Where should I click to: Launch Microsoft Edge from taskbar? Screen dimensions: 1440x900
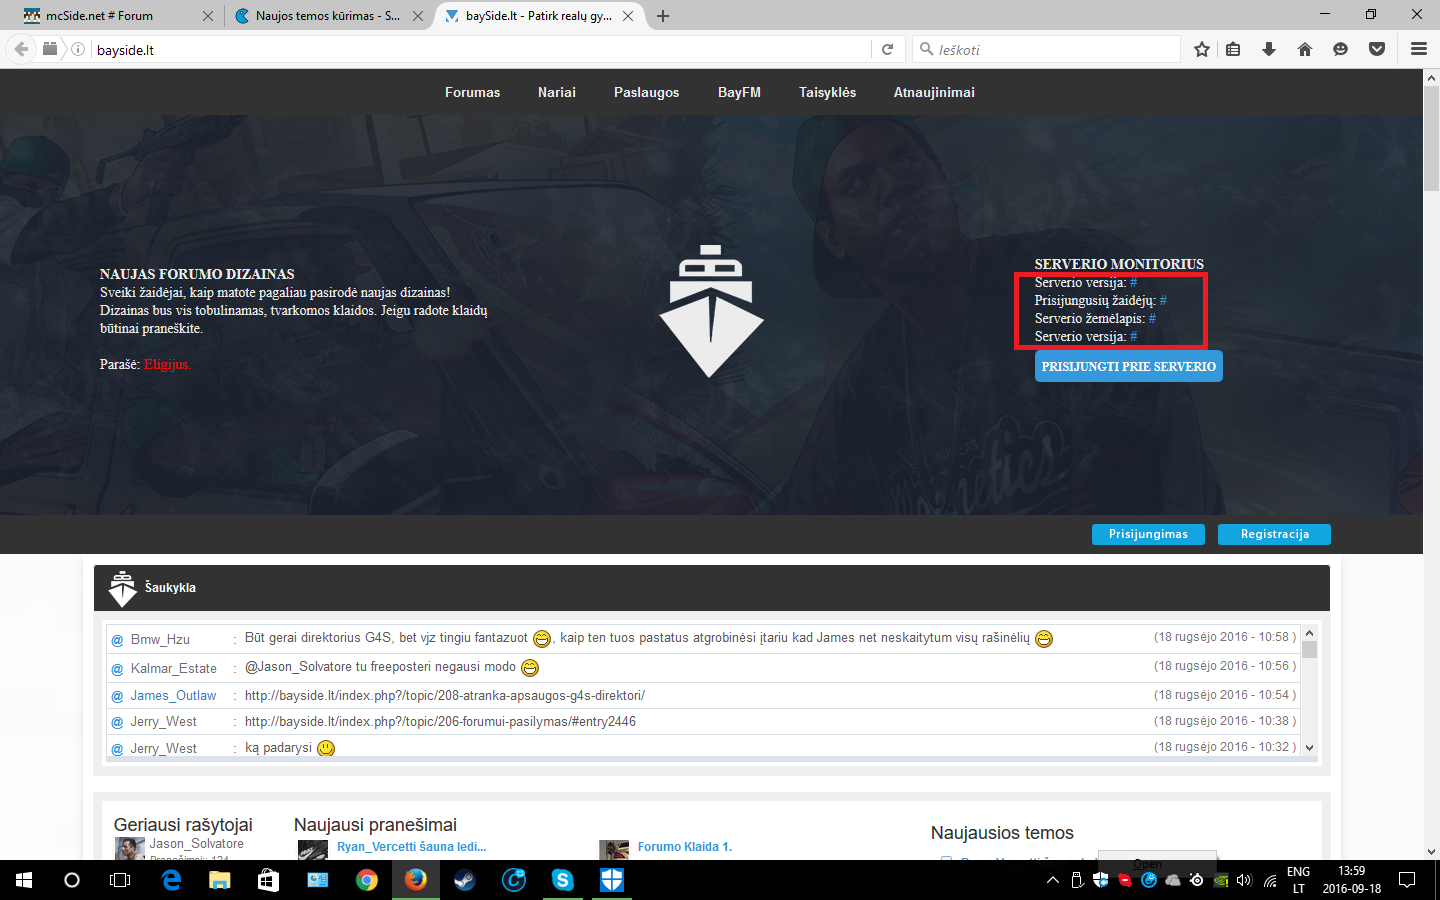tap(171, 880)
